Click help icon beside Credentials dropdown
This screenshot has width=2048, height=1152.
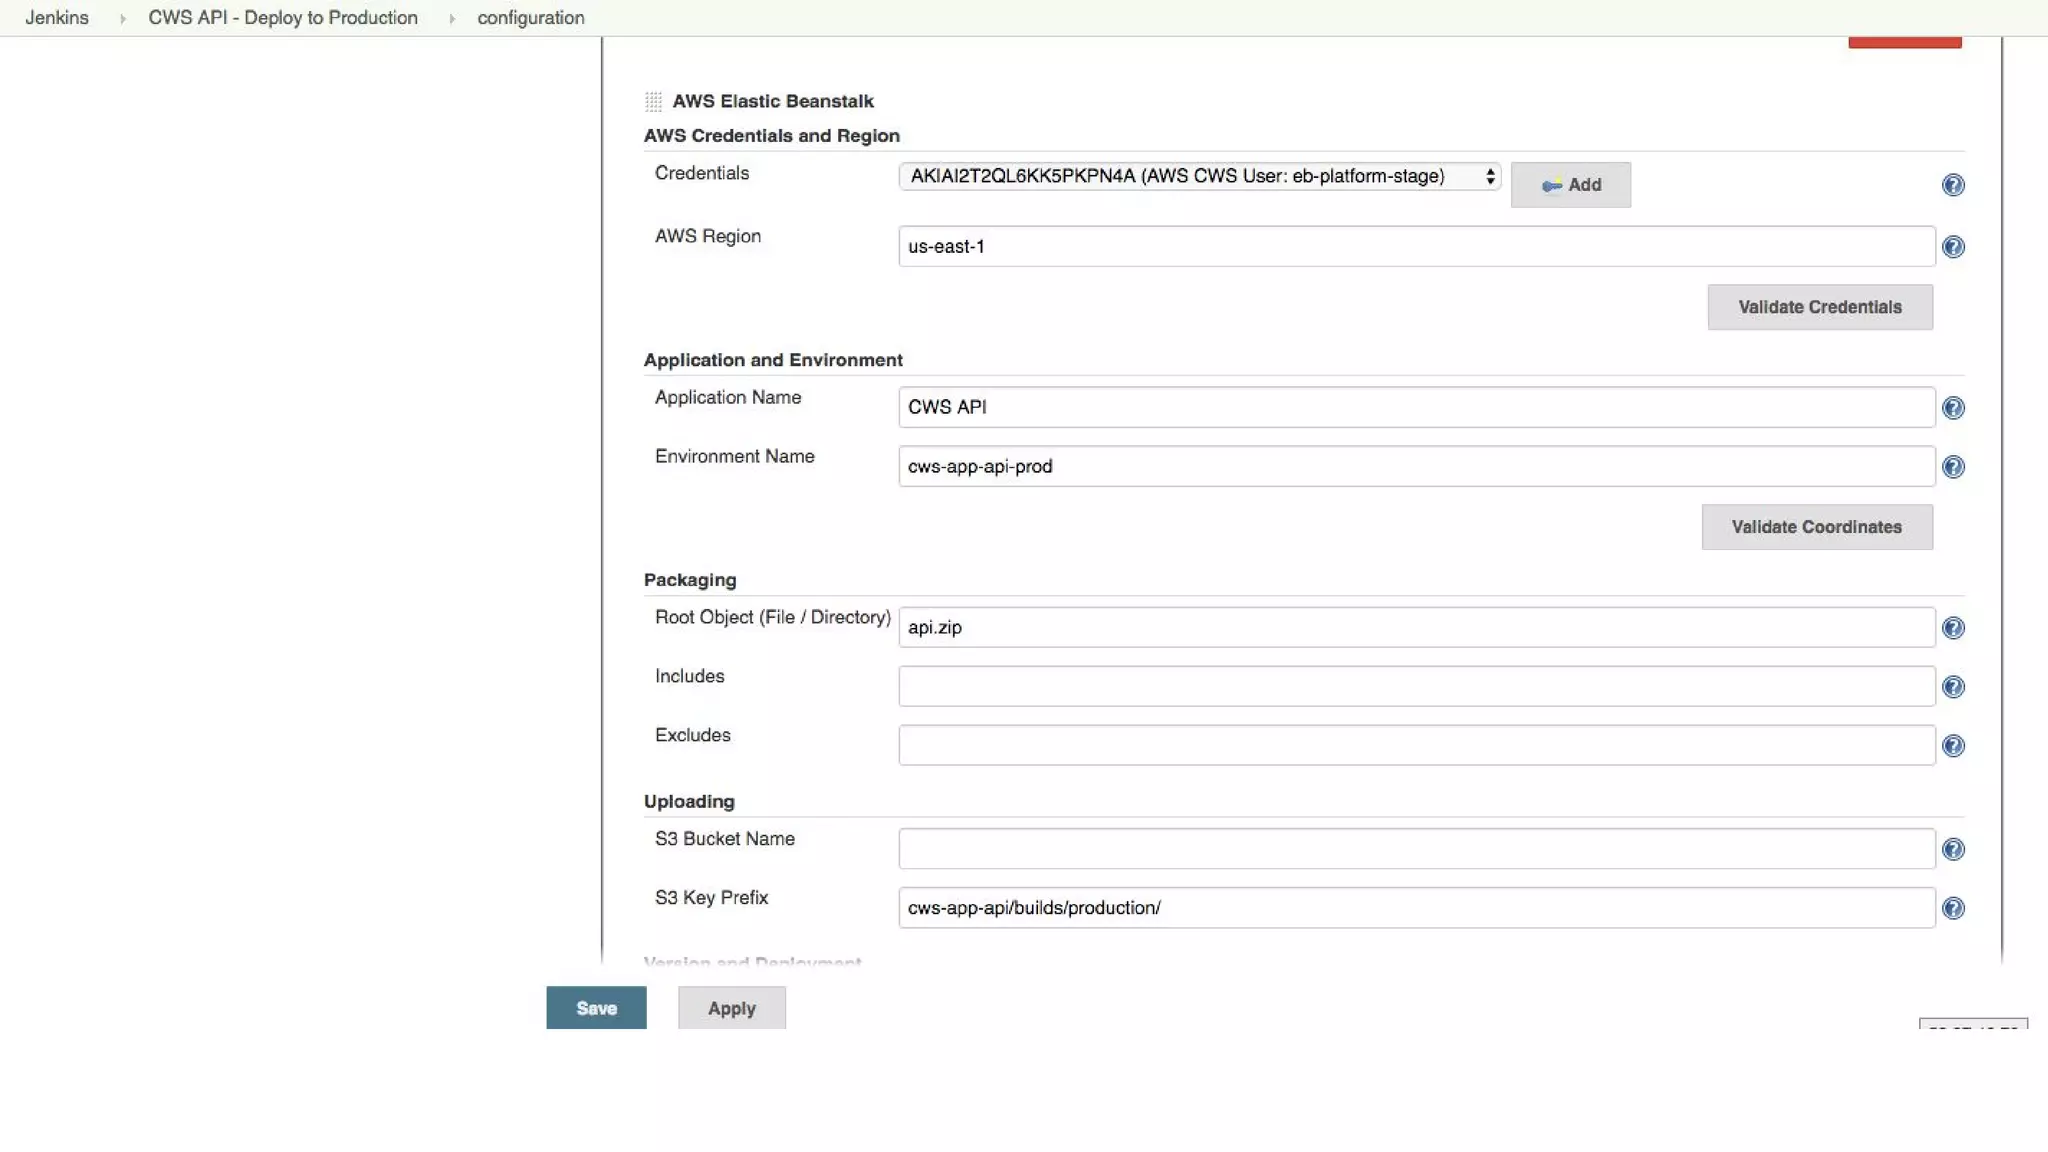tap(1952, 185)
